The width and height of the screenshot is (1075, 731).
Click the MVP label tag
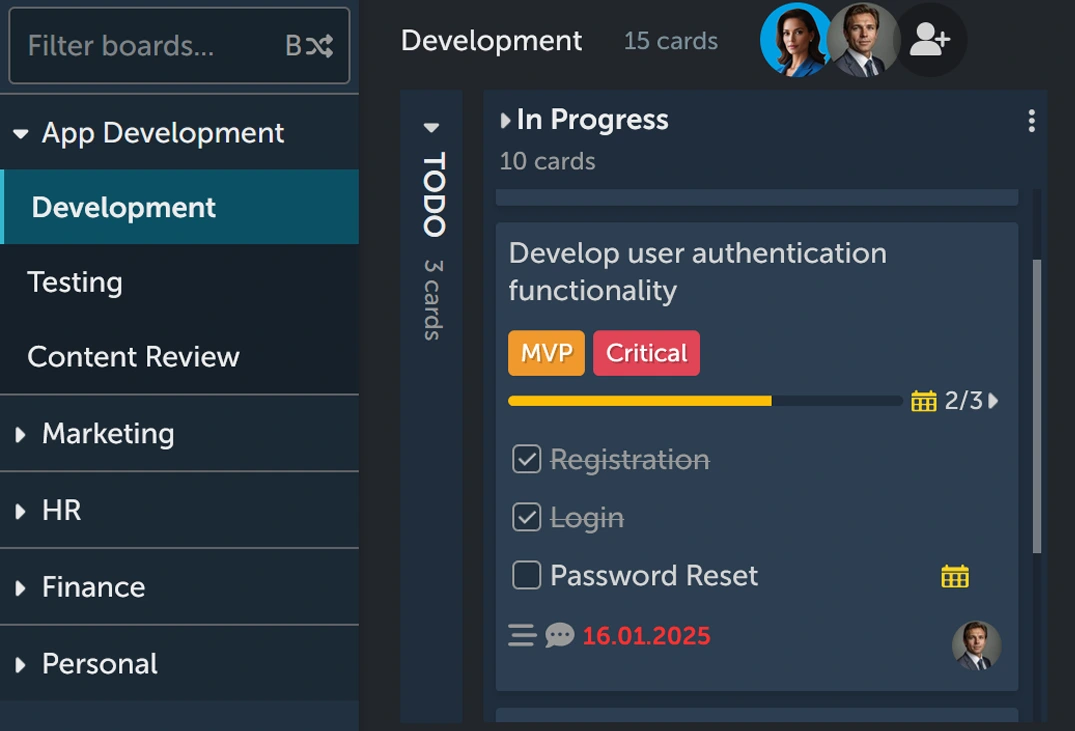pyautogui.click(x=546, y=353)
